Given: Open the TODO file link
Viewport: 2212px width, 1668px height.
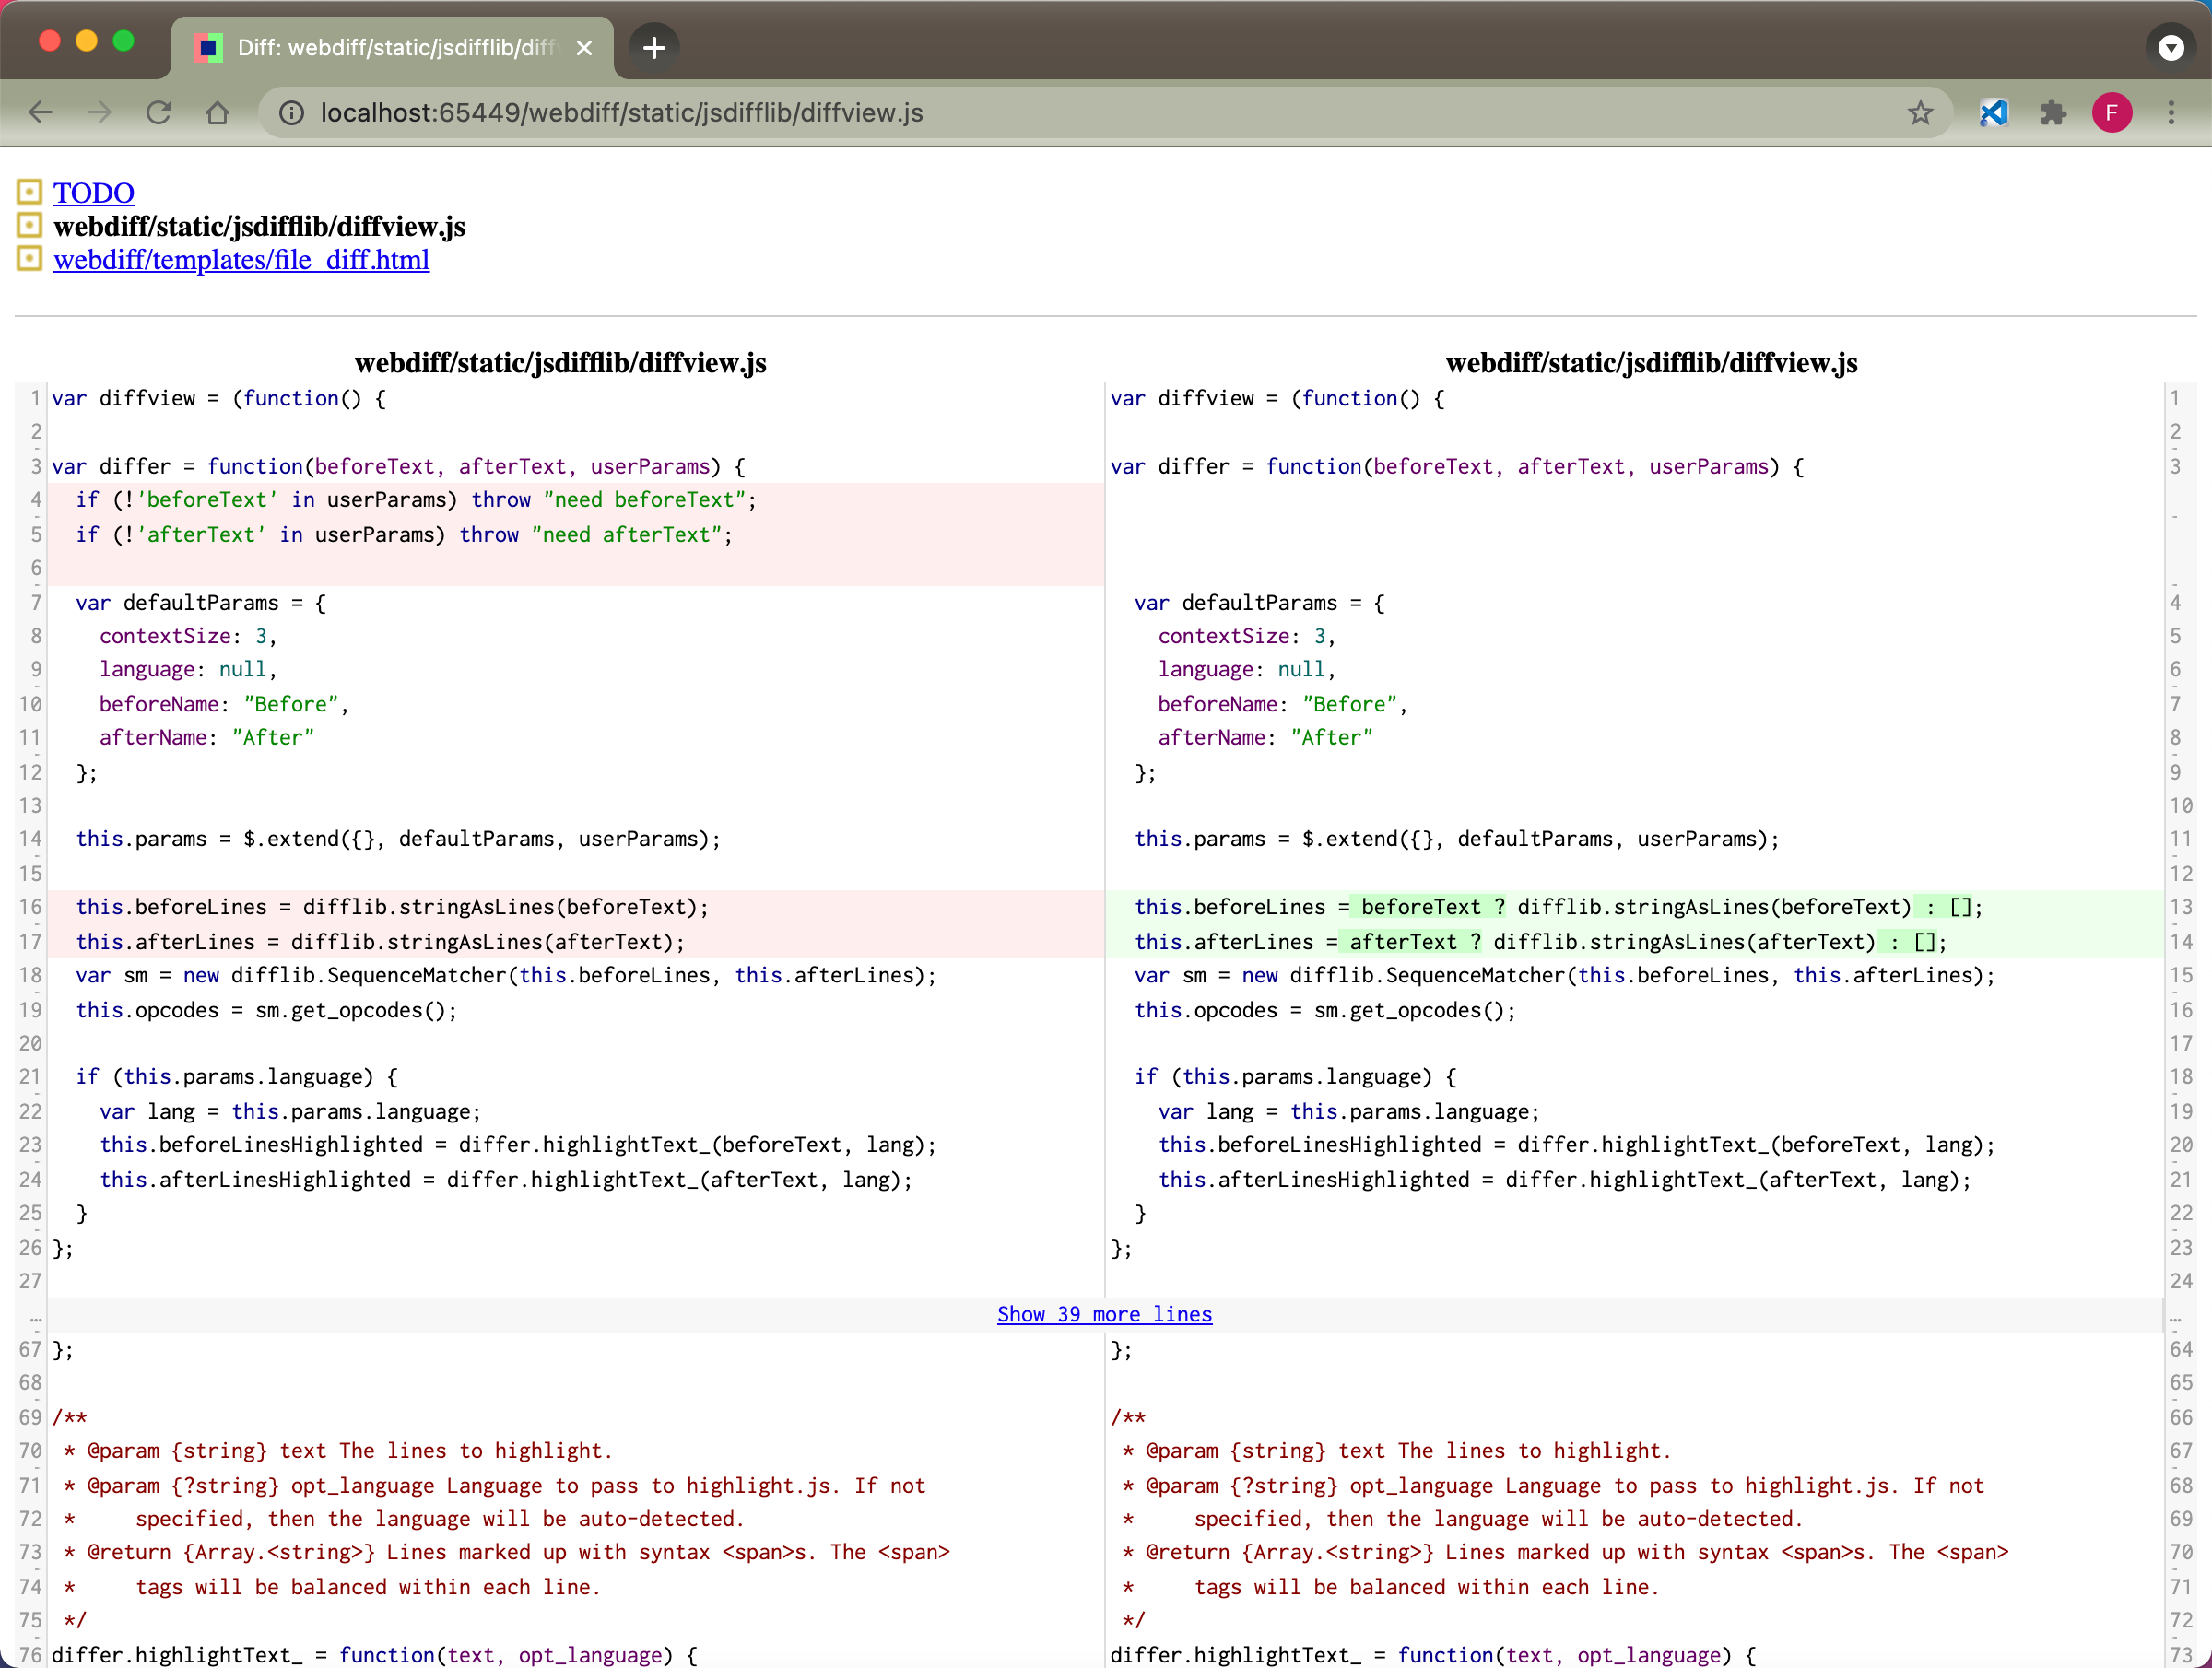Looking at the screenshot, I should coord(93,192).
